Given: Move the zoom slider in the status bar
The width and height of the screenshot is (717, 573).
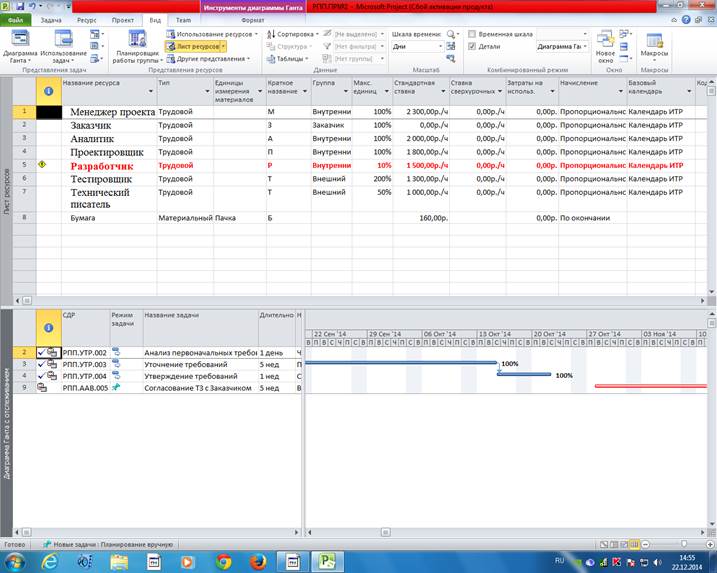Looking at the screenshot, I should tap(684, 544).
